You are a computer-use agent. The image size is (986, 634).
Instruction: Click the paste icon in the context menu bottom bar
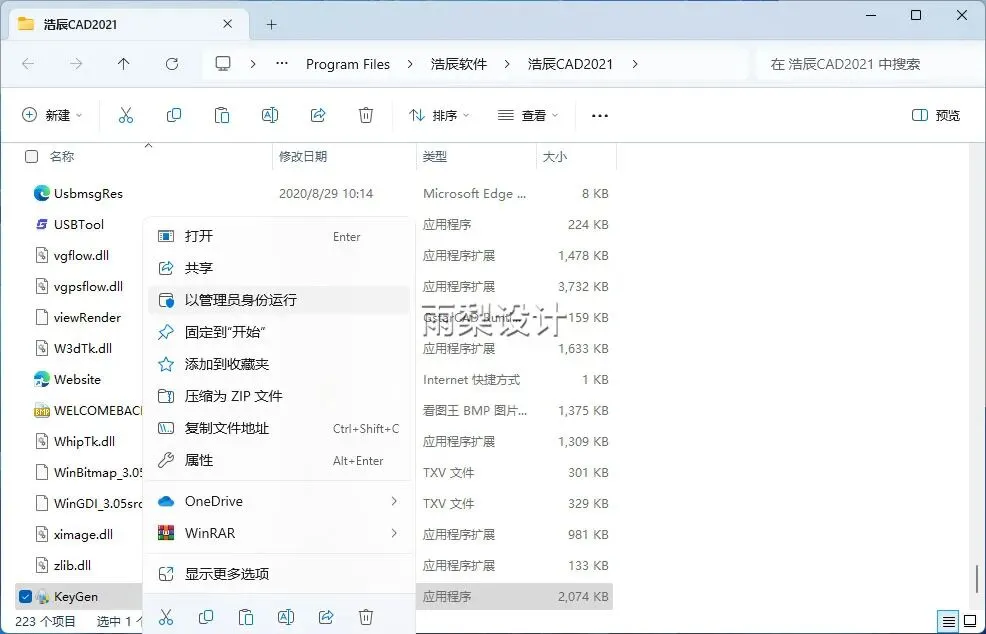(246, 617)
